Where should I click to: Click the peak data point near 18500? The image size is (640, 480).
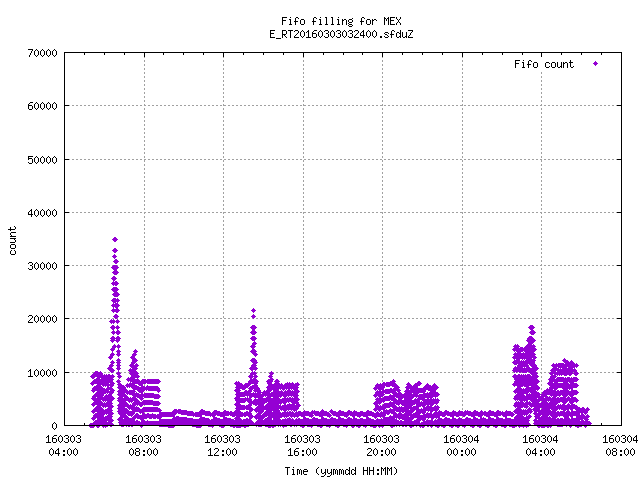pos(531,327)
